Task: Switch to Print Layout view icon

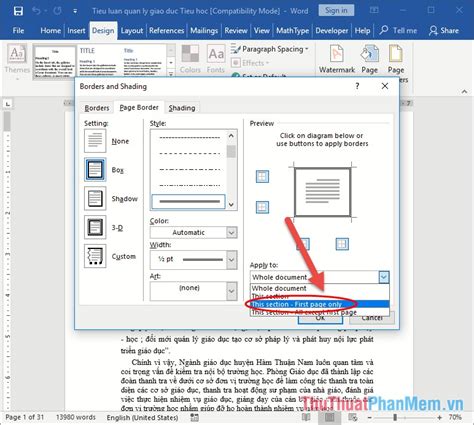Action: coord(329,417)
